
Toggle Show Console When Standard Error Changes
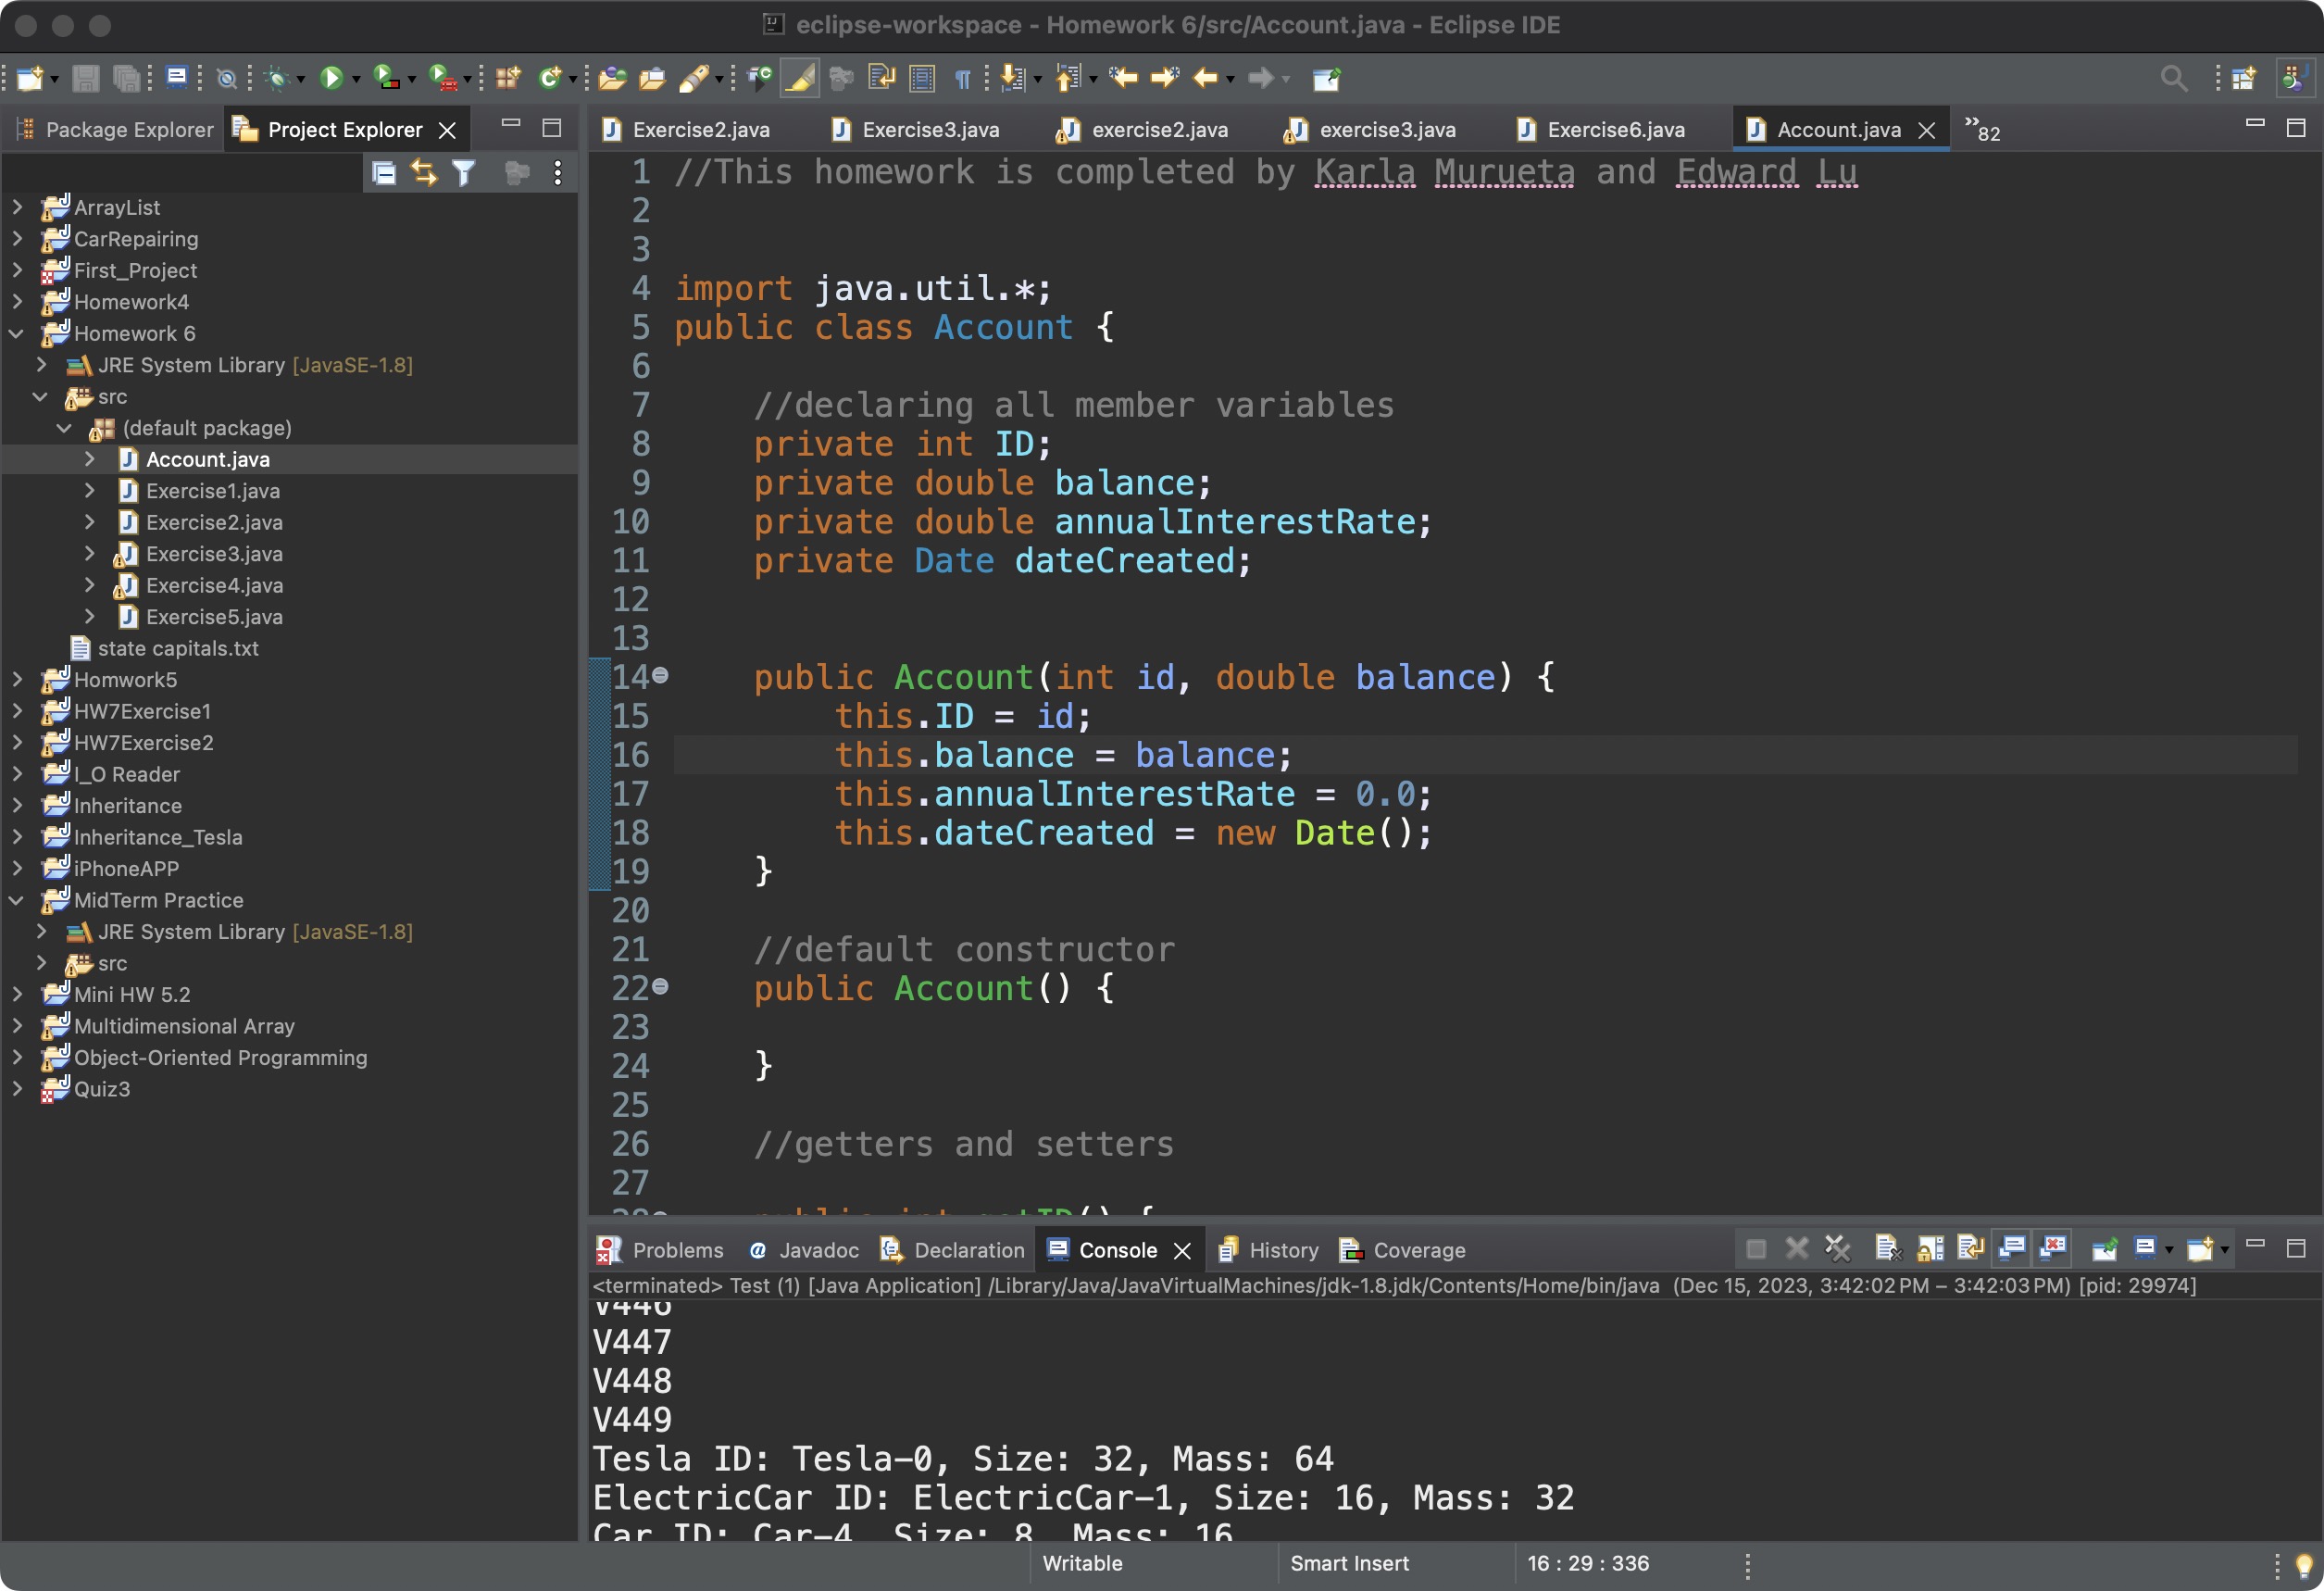pyautogui.click(x=2053, y=1248)
